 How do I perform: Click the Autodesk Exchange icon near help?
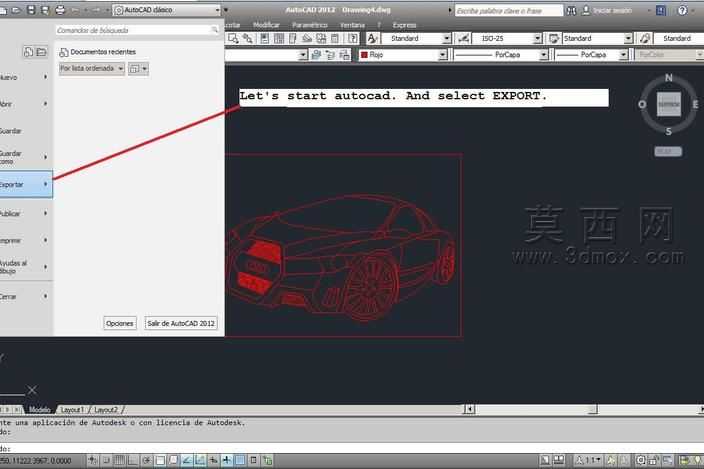[x=661, y=10]
